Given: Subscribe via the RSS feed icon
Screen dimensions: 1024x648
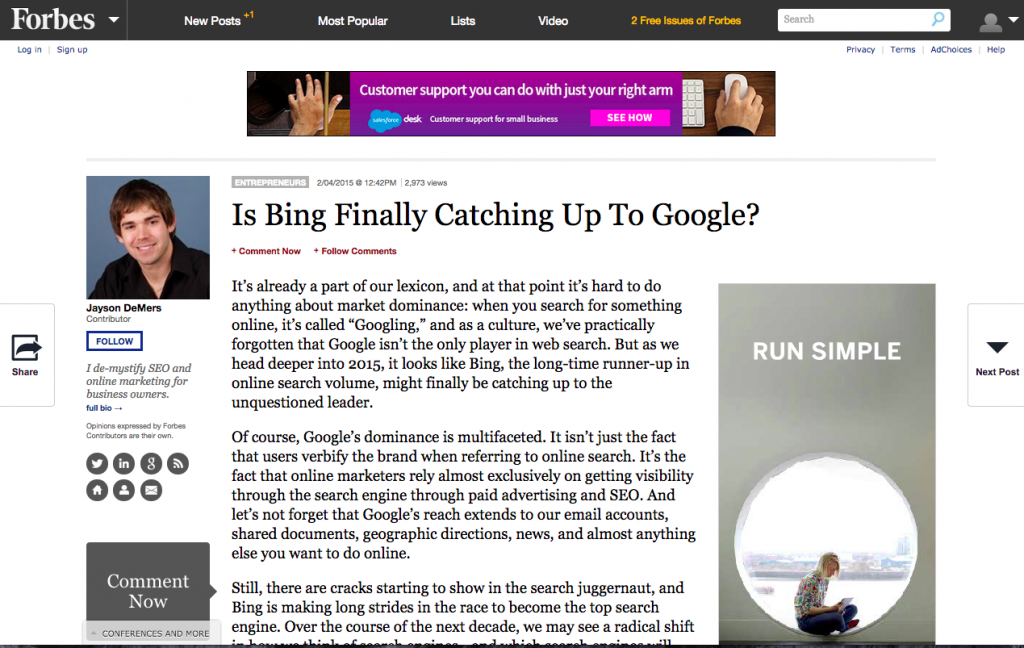Looking at the screenshot, I should [x=178, y=463].
